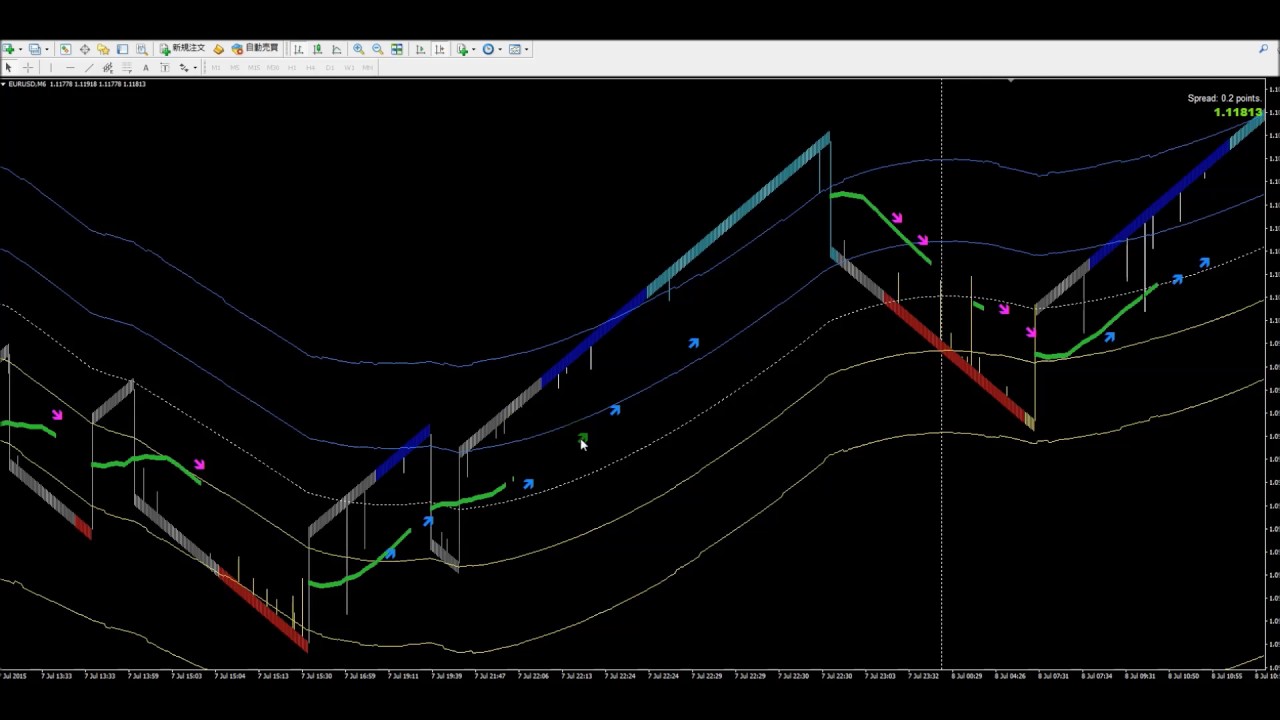Viewport: 1280px width, 720px height.
Task: Click the Zoom In magnifier
Action: tap(358, 49)
